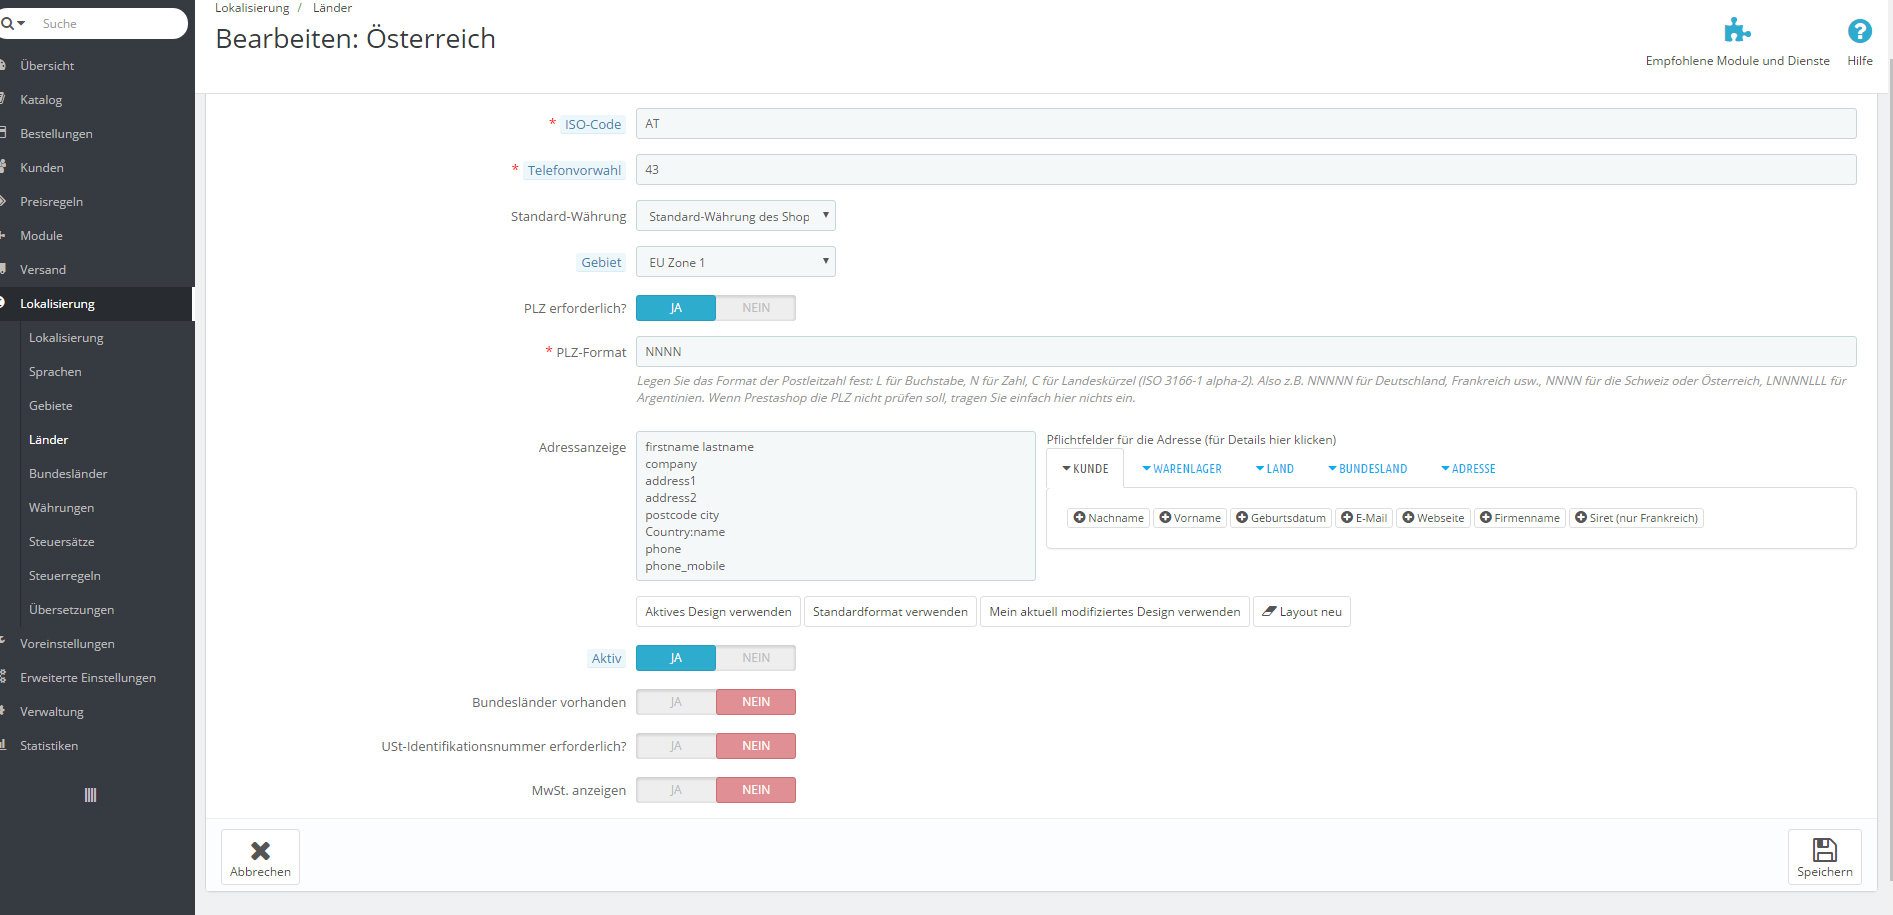1893x915 pixels.
Task: Click inside the Adressanzeige text area
Action: click(836, 506)
